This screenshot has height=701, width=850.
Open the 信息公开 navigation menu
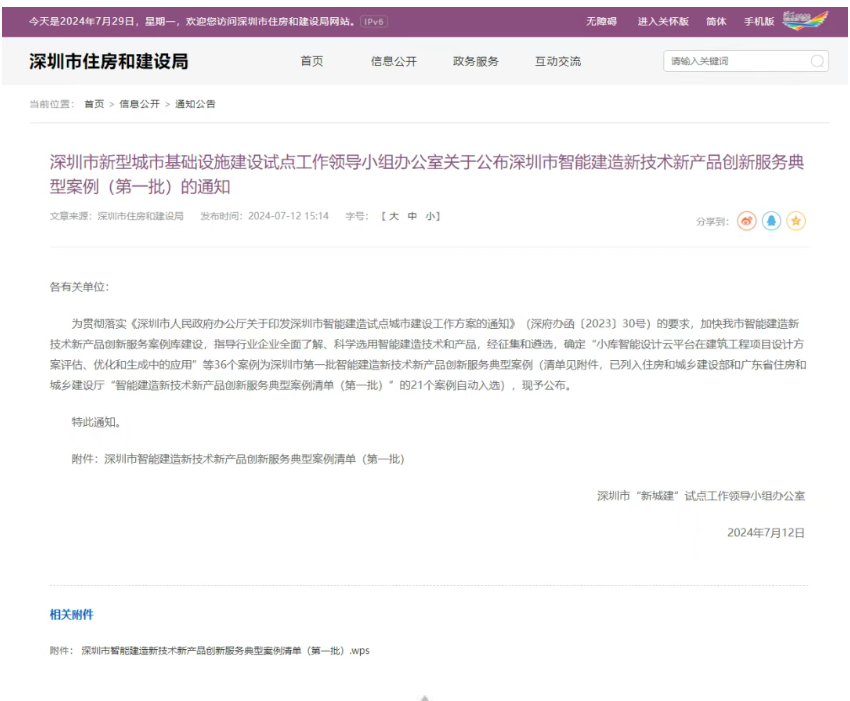[x=394, y=62]
